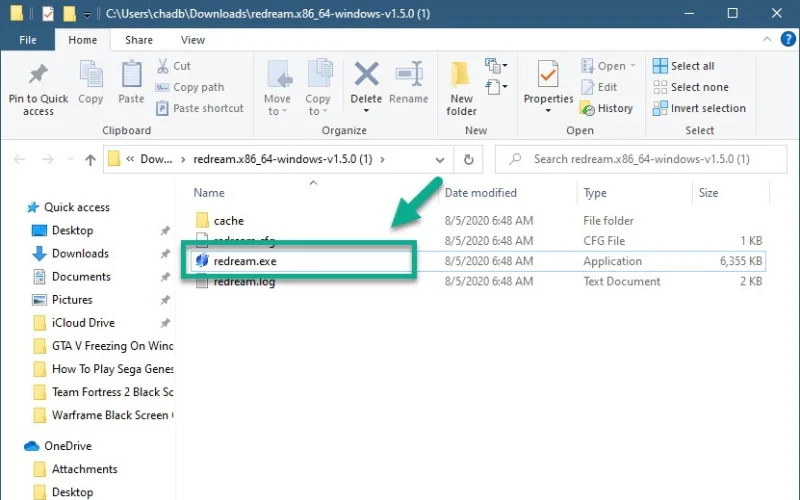Screen dimensions: 800x500
Task: Click the Properties checkmark icon
Action: coord(548,74)
